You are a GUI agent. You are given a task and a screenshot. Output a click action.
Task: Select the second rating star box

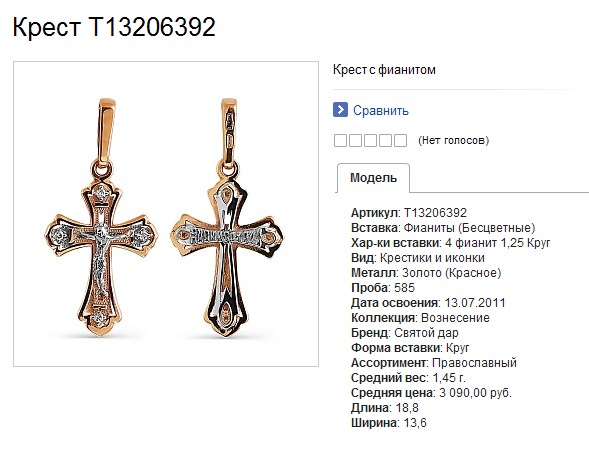(355, 140)
